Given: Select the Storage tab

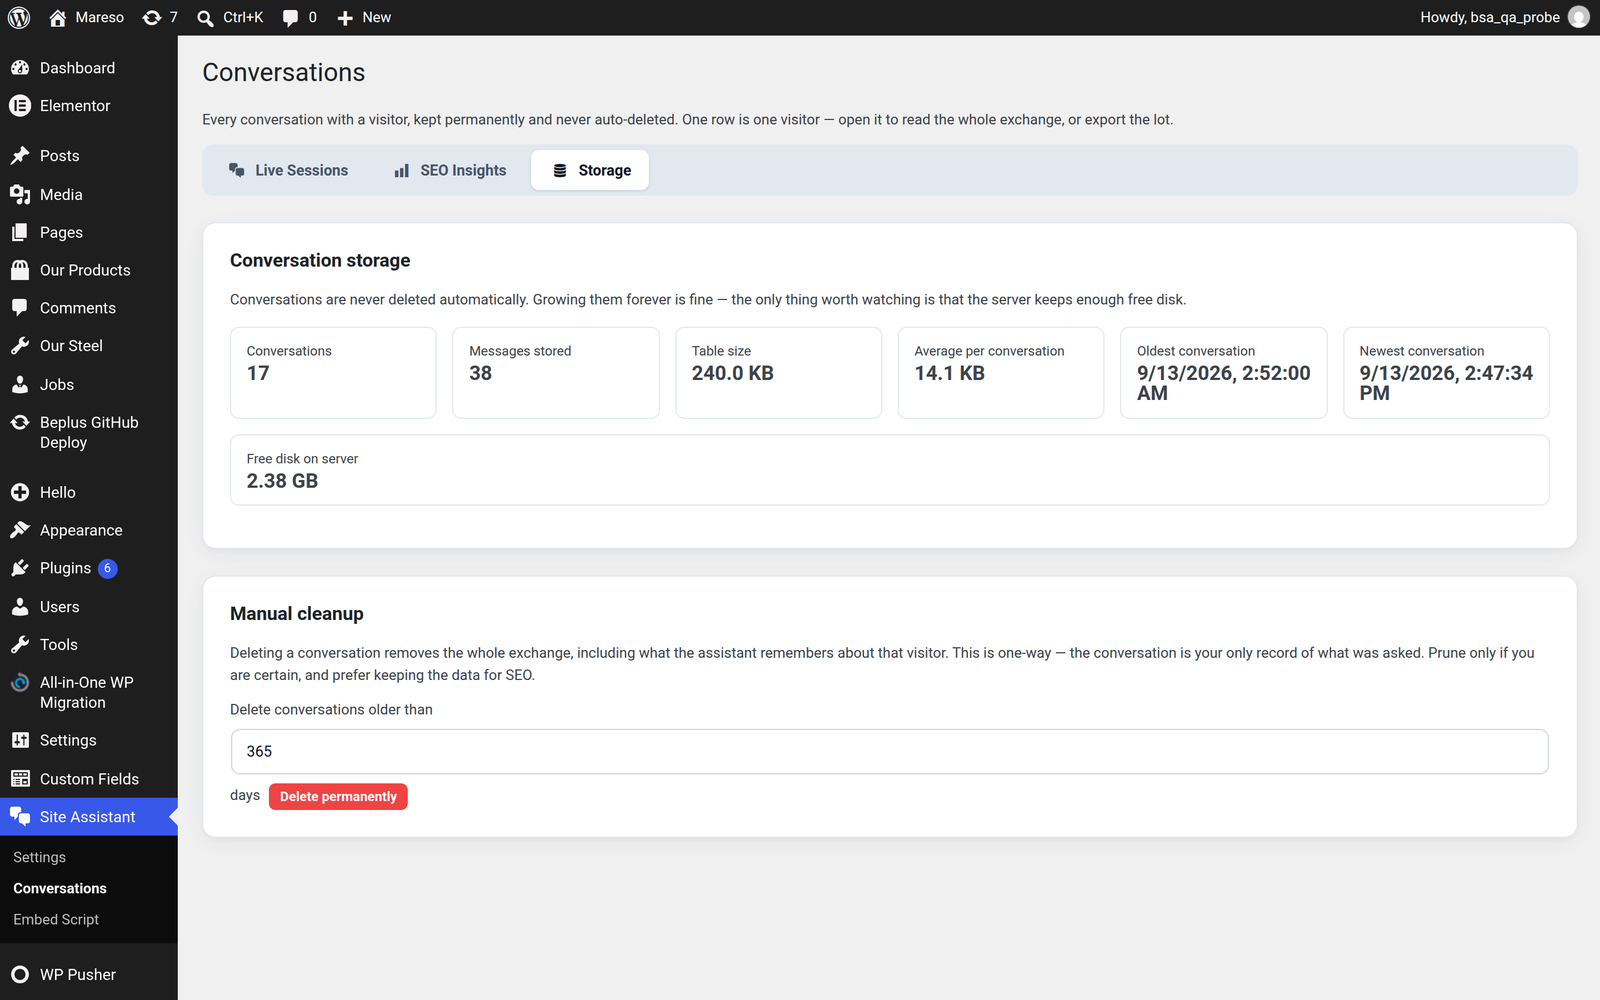Looking at the screenshot, I should click(590, 170).
